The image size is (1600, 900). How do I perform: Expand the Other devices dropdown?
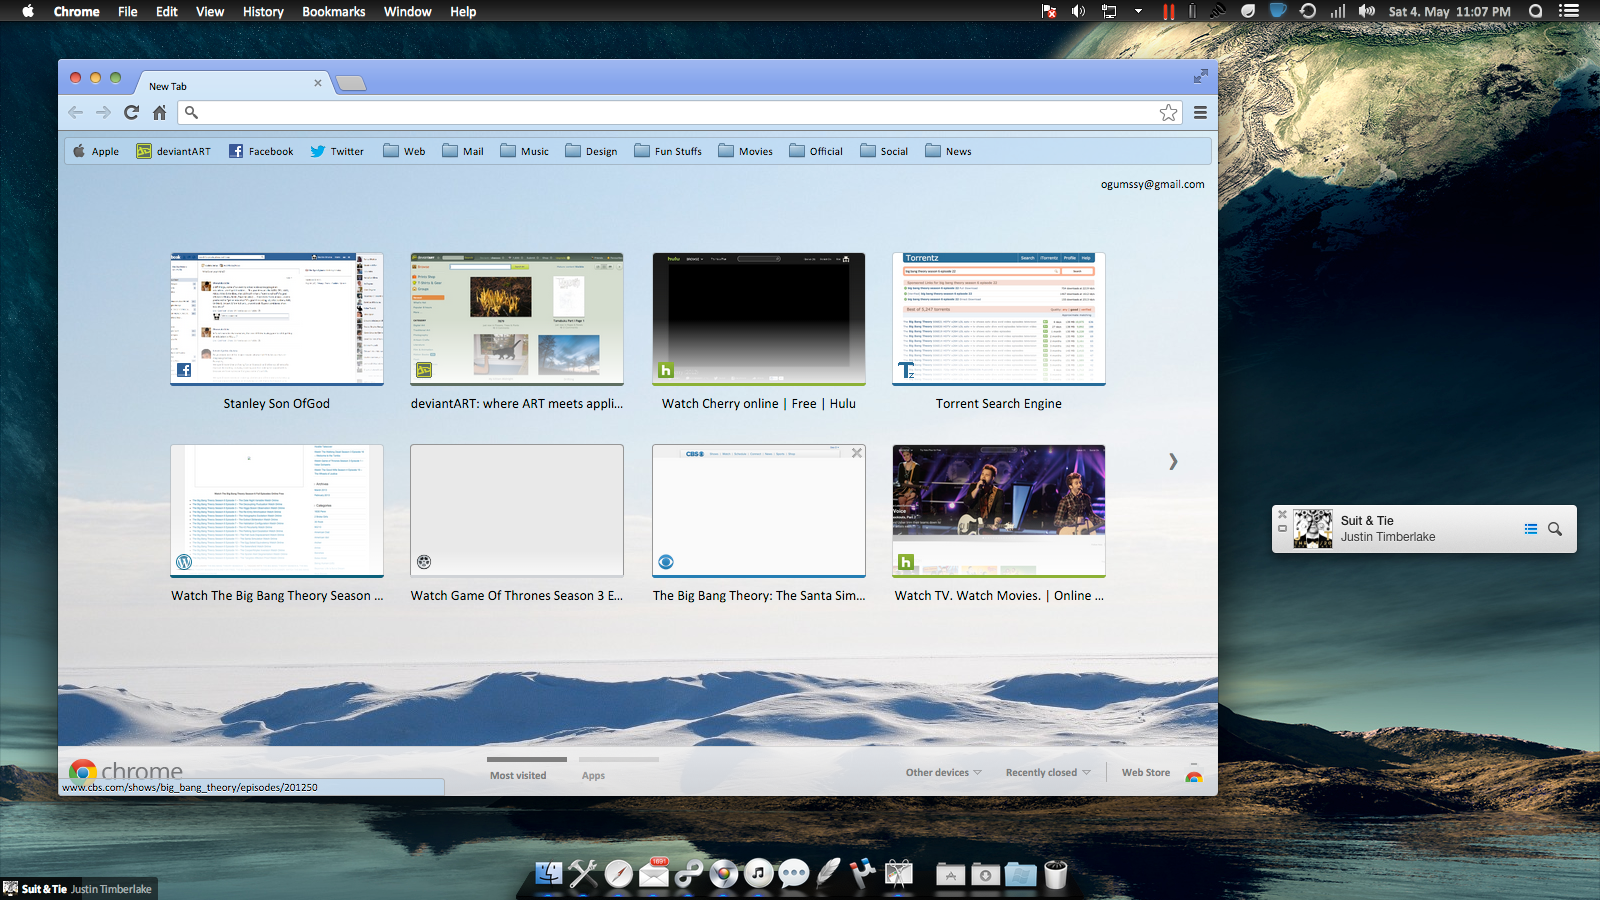click(x=943, y=773)
